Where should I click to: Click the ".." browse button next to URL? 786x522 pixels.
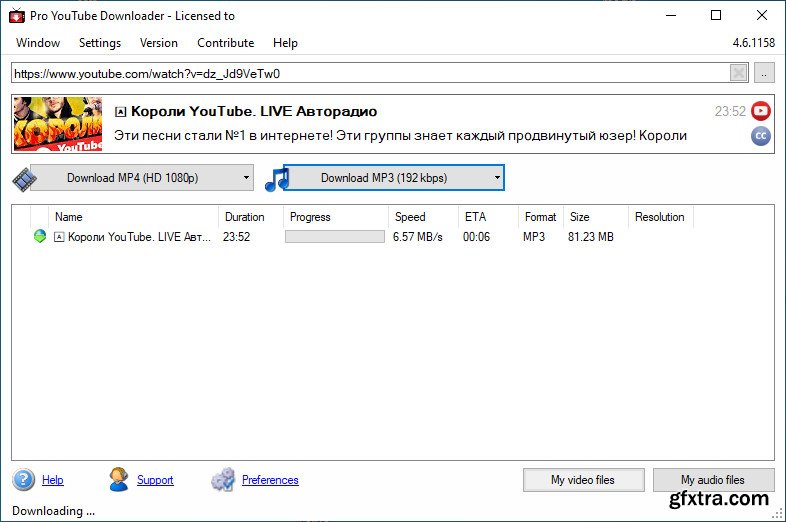pyautogui.click(x=764, y=73)
